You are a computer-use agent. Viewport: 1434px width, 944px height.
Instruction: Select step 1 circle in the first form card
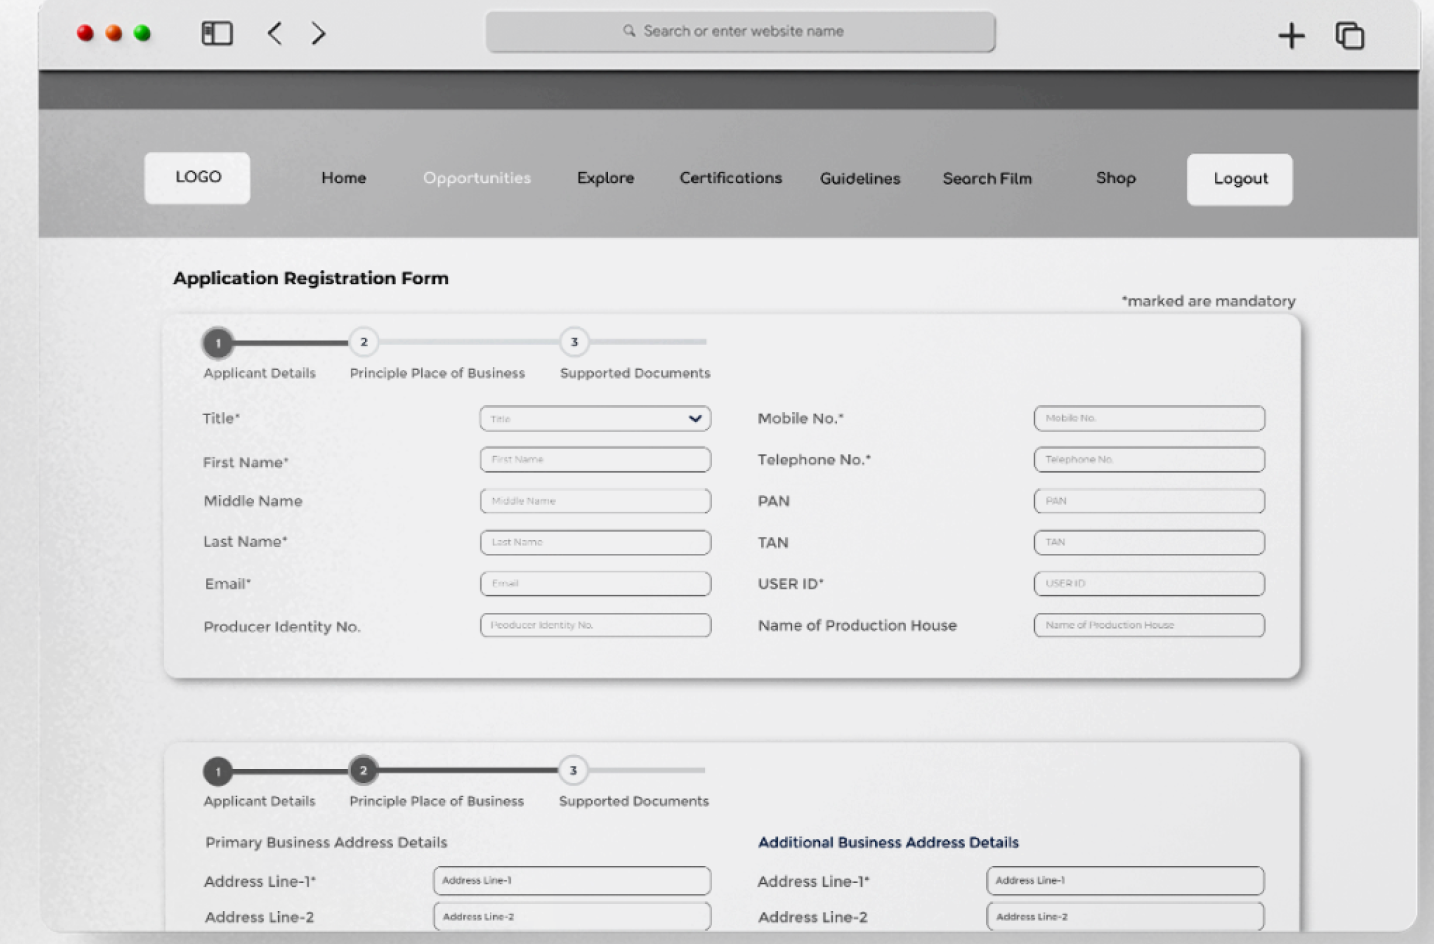click(218, 343)
